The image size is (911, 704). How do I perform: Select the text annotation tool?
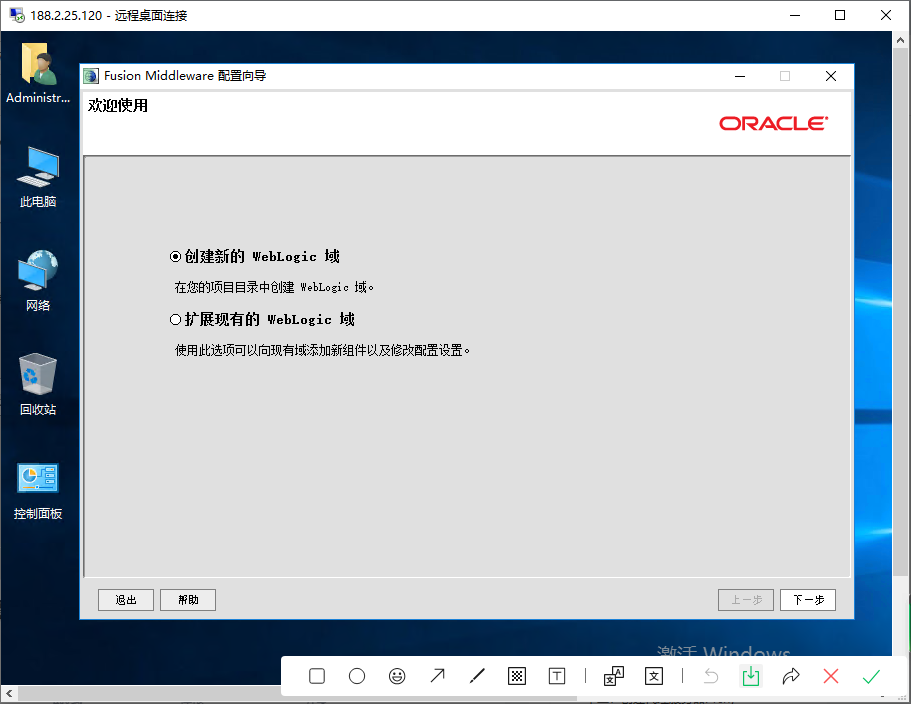[x=557, y=676]
